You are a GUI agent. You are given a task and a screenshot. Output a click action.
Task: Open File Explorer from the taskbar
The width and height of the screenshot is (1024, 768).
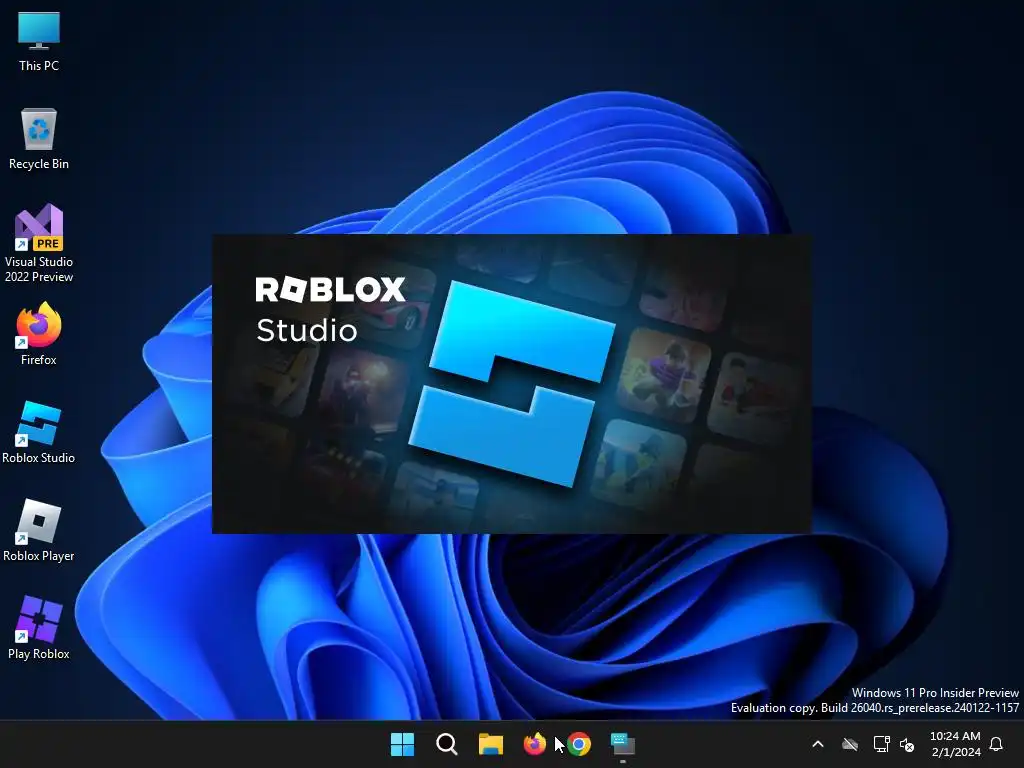(x=490, y=744)
